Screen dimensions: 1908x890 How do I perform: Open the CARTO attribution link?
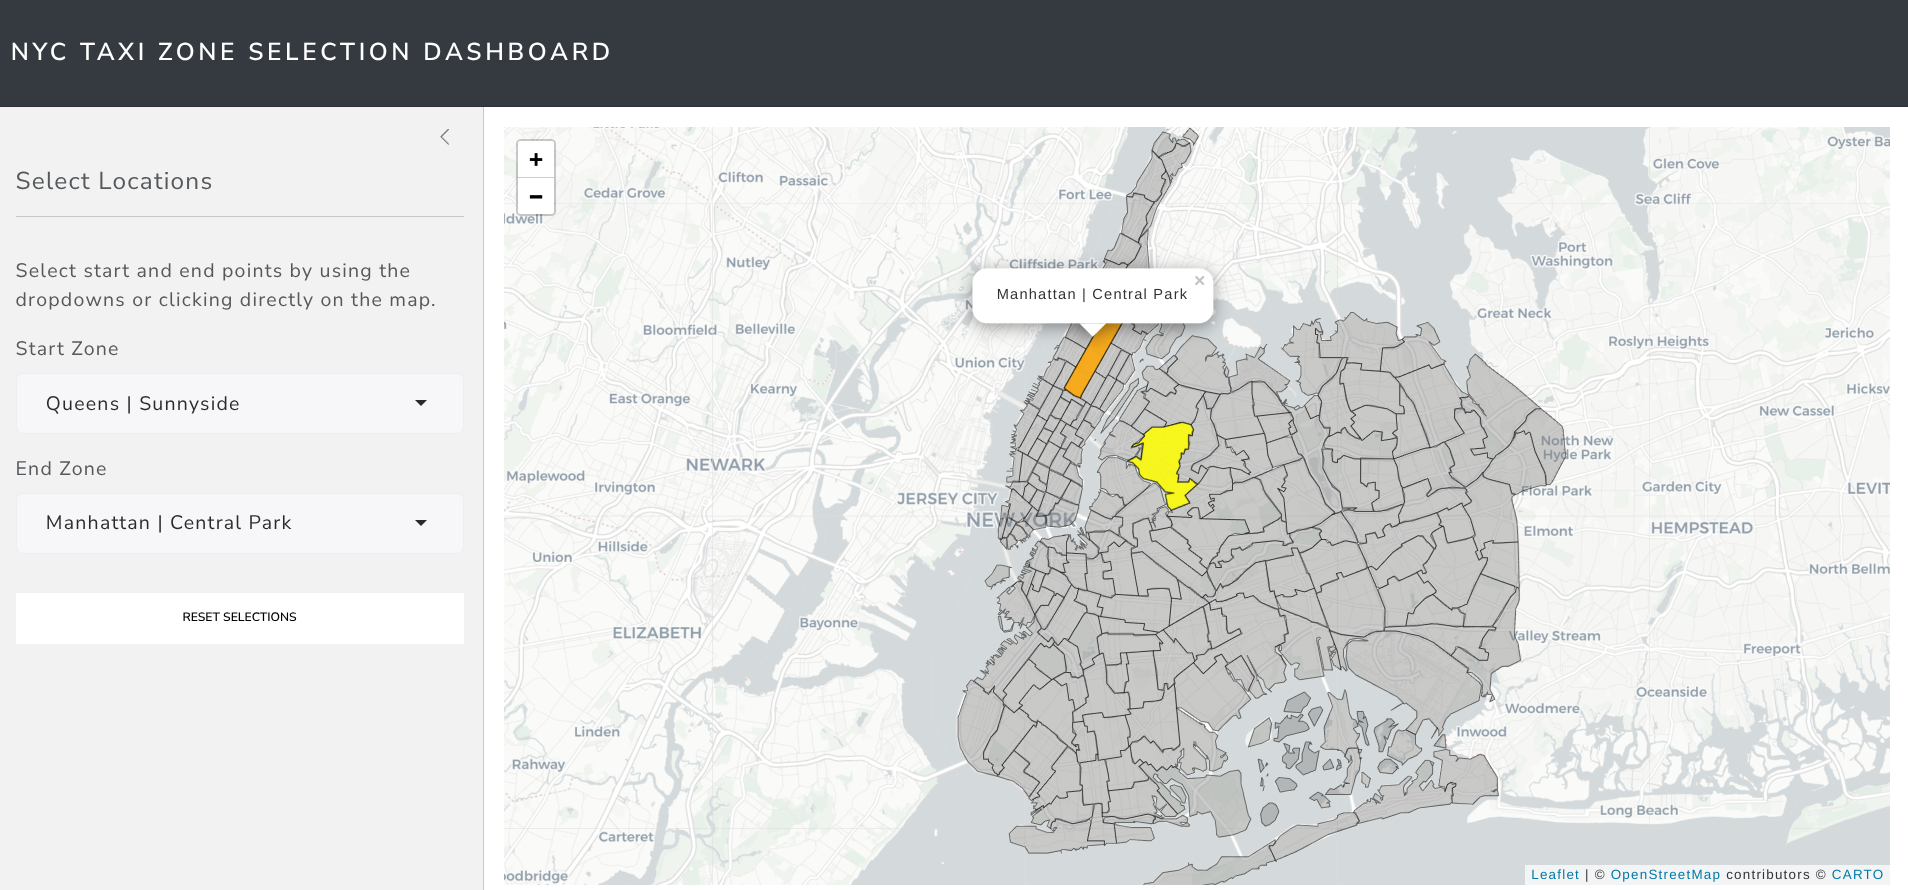pyautogui.click(x=1856, y=874)
